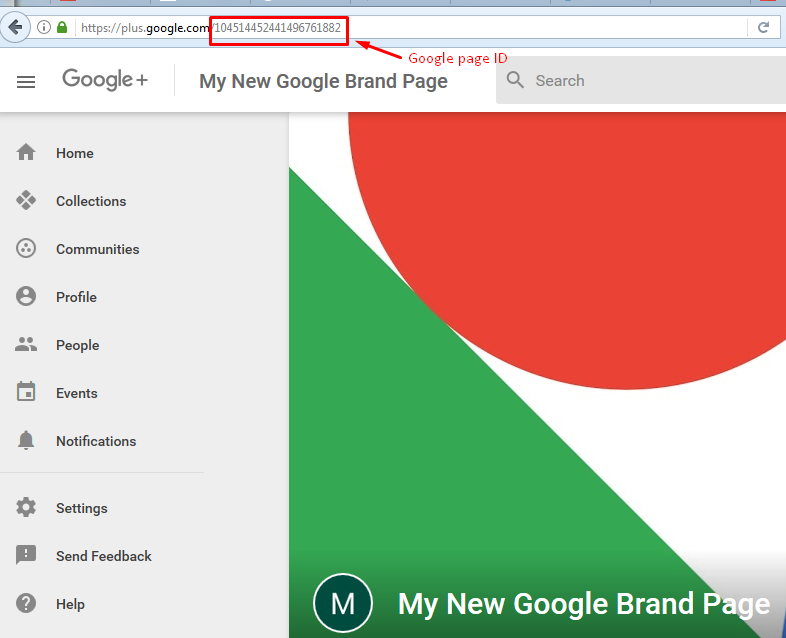This screenshot has width=786, height=638.
Task: Click the browser back arrow button
Action: (x=16, y=27)
